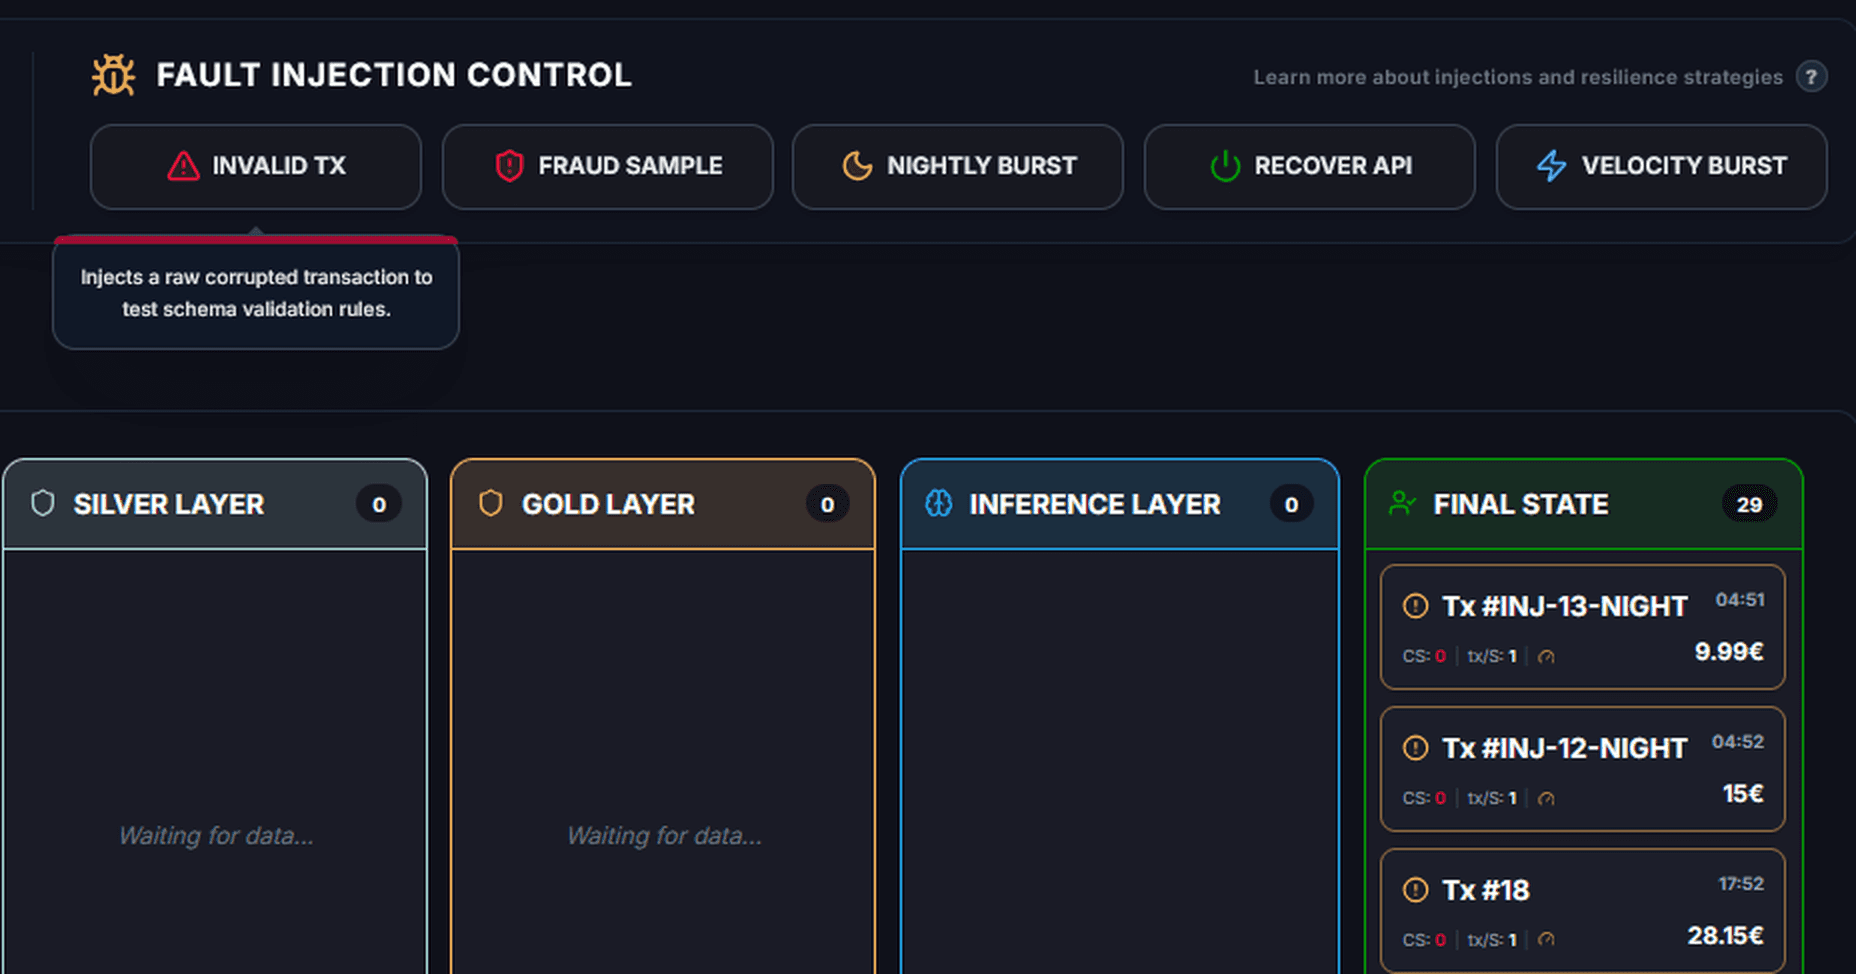1856x974 pixels.
Task: Click the Recover API button
Action: click(1310, 166)
